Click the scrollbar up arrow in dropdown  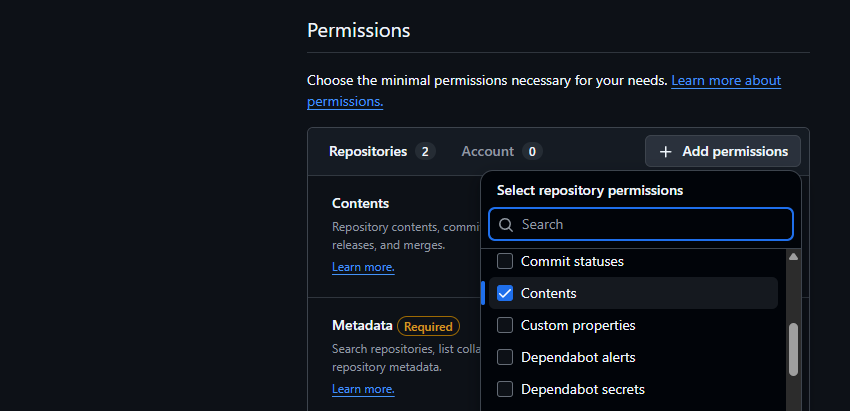pos(793,256)
